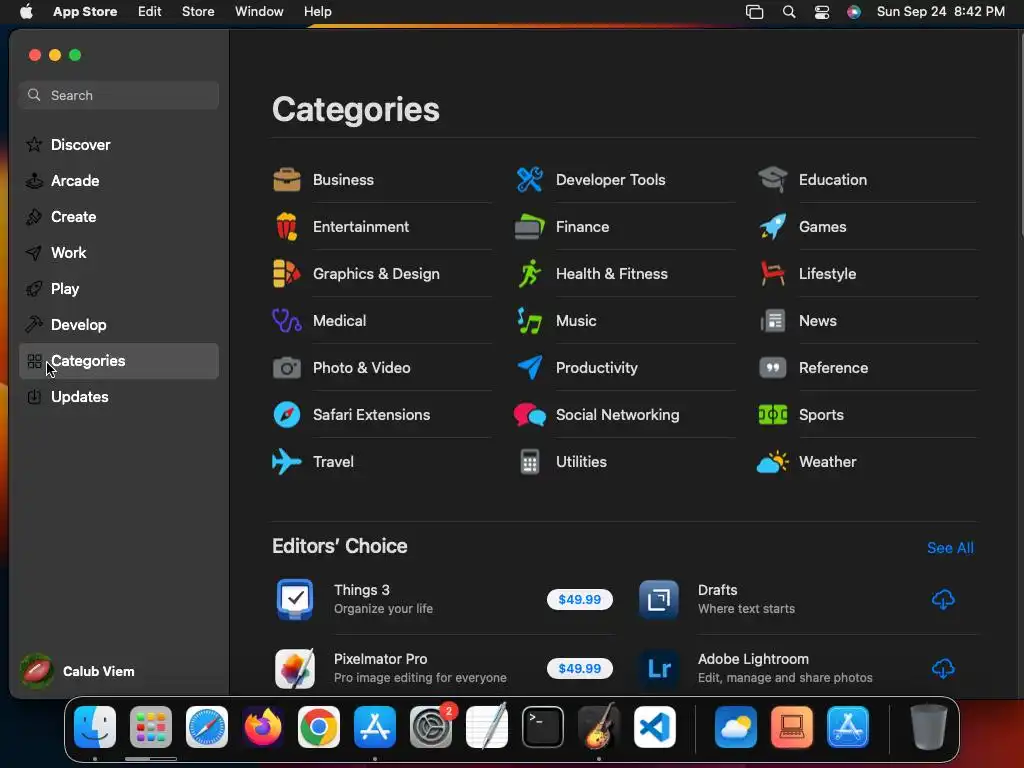Screen dimensions: 1024x768
Task: Open the Pixelmator Pro app icon
Action: pos(295,669)
